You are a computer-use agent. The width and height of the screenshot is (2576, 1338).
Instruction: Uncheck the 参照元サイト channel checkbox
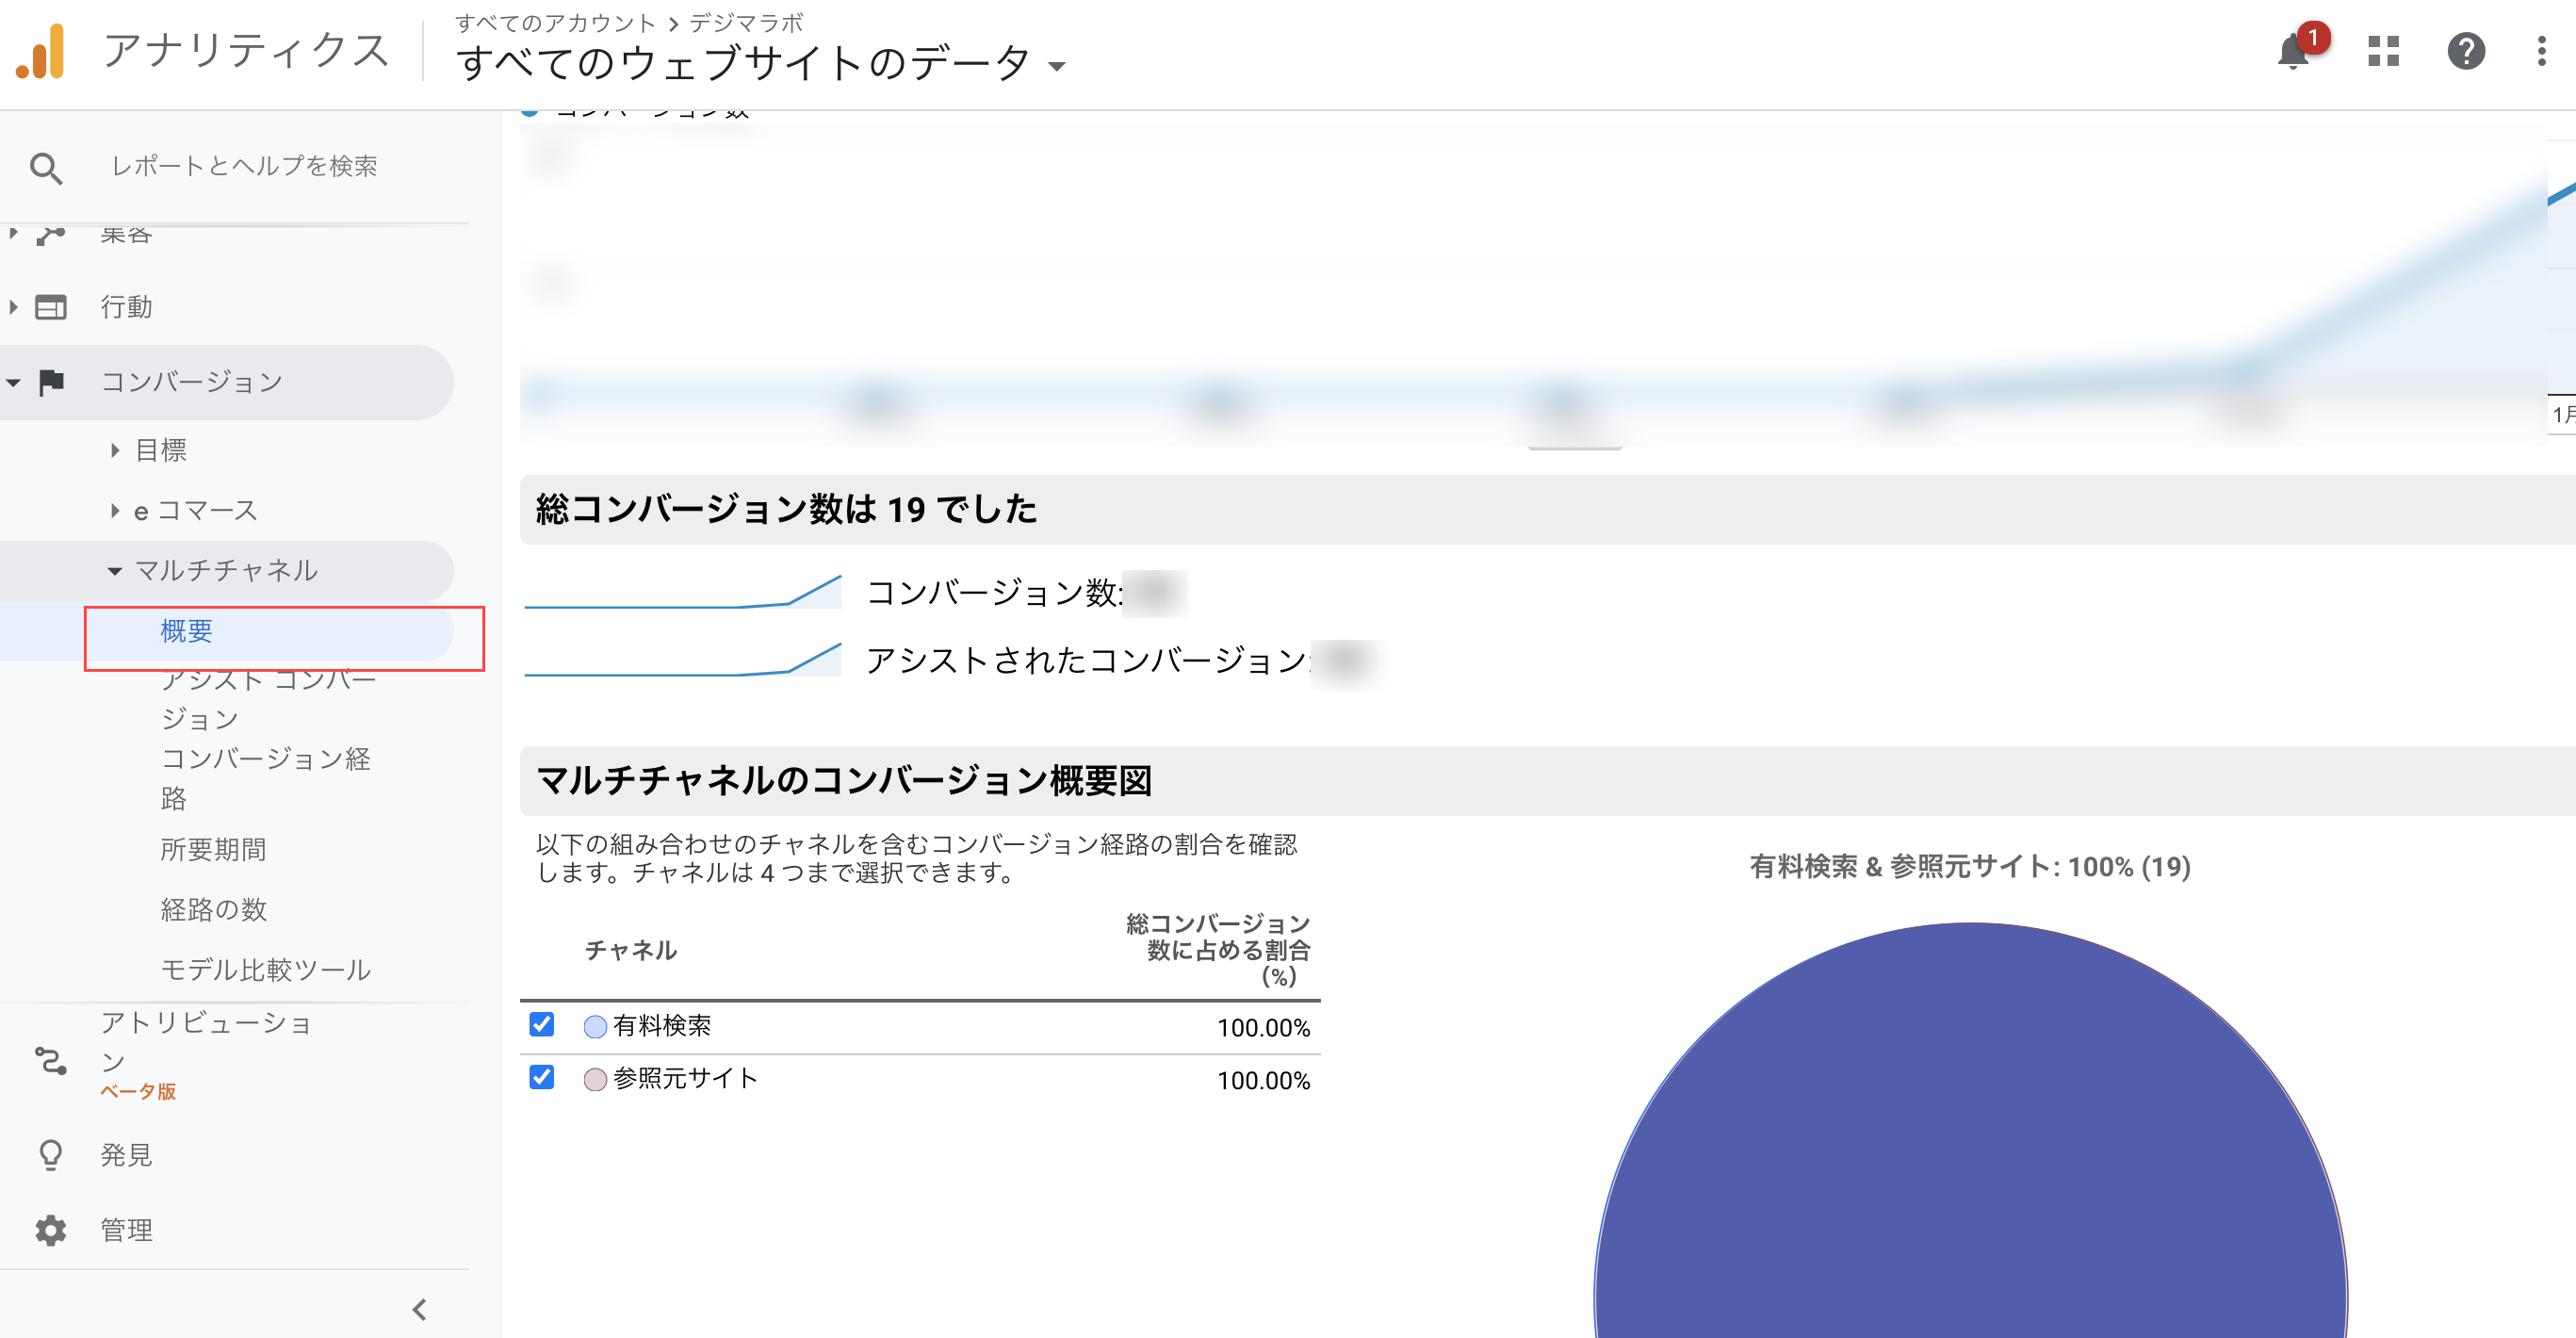(541, 1079)
